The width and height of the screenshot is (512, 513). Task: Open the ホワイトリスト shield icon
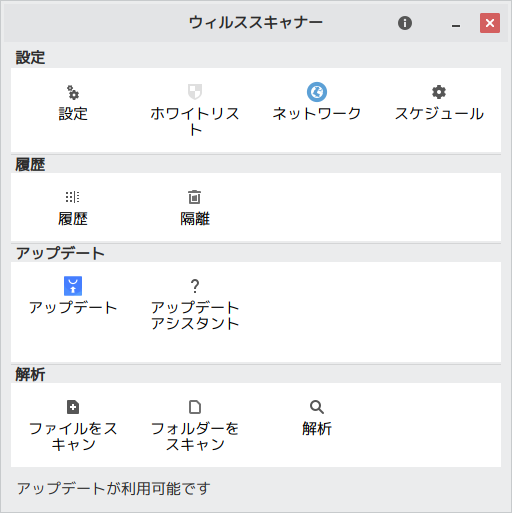(195, 92)
